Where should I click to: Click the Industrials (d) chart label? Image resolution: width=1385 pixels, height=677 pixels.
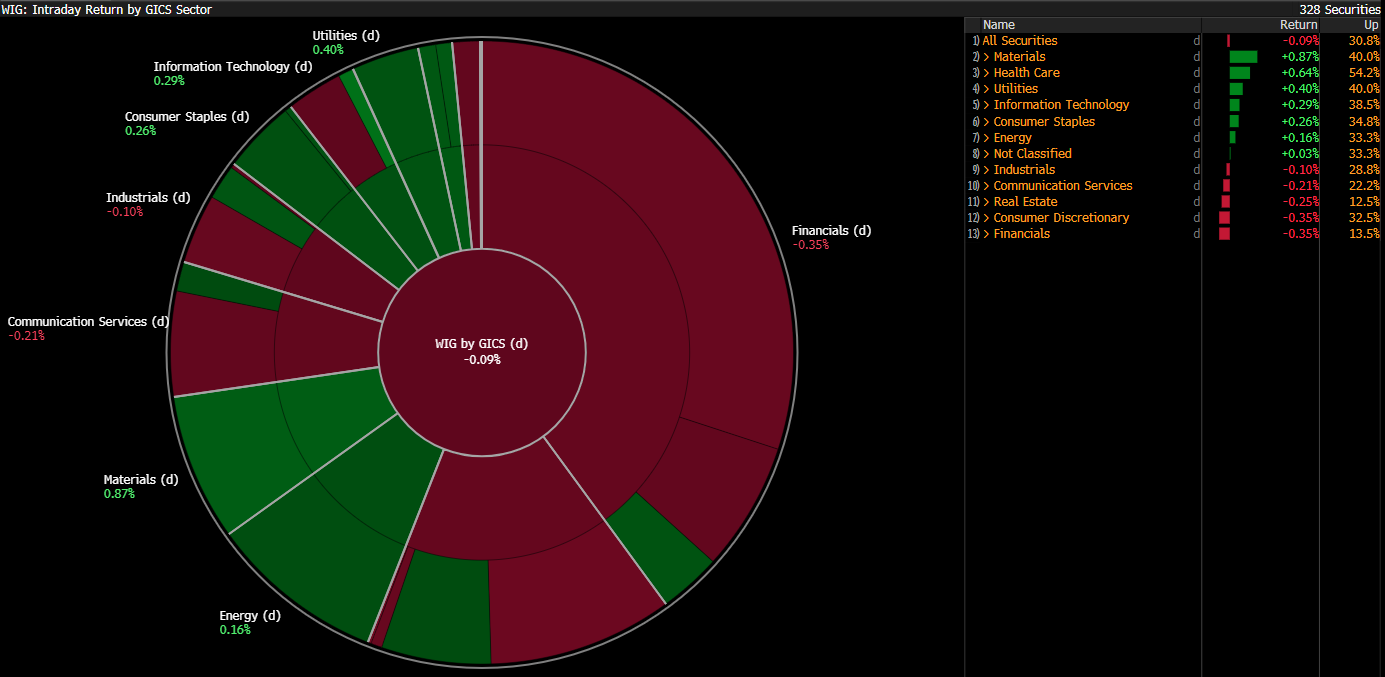(x=148, y=198)
